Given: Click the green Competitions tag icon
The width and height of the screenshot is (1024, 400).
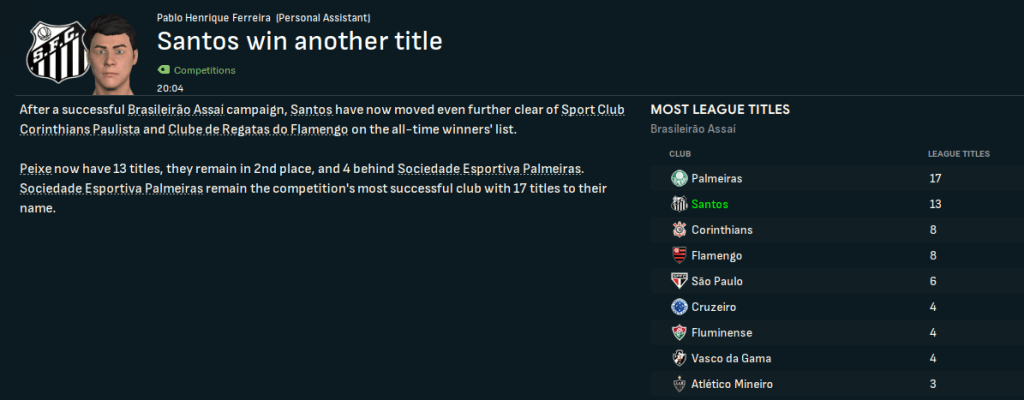Looking at the screenshot, I should point(163,70).
